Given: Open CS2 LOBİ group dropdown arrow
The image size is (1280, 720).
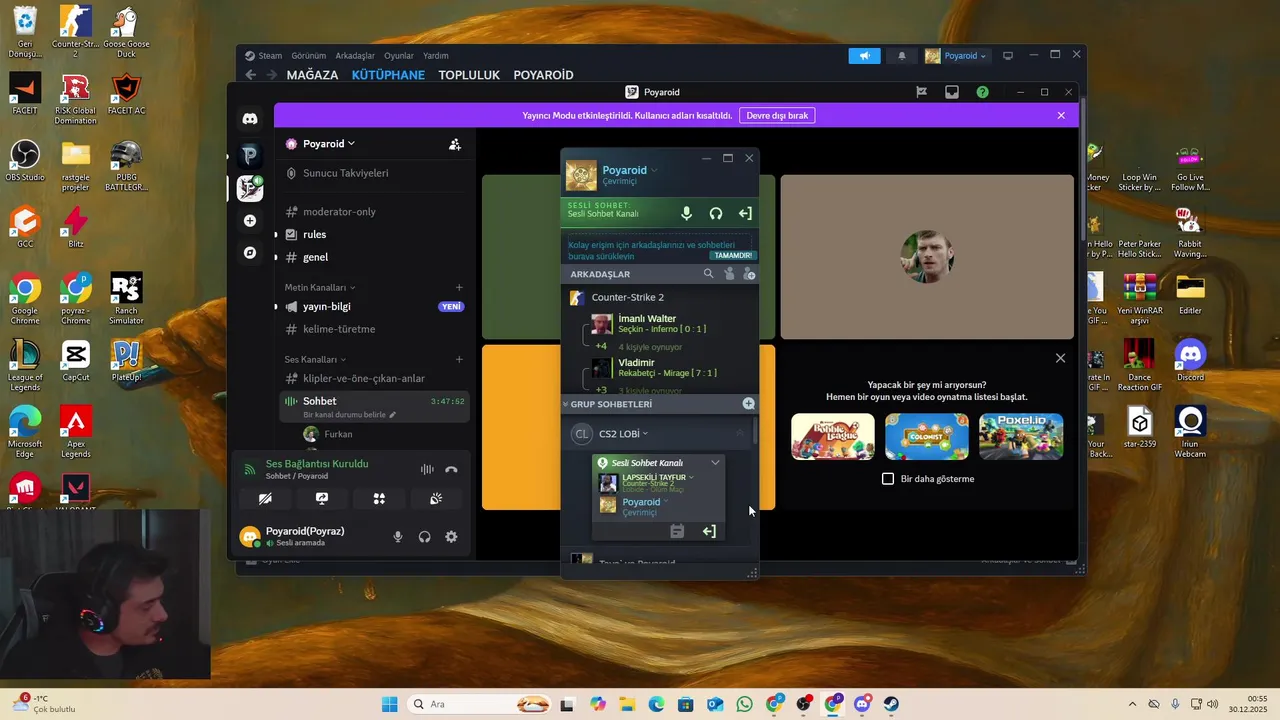Looking at the screenshot, I should [x=645, y=434].
